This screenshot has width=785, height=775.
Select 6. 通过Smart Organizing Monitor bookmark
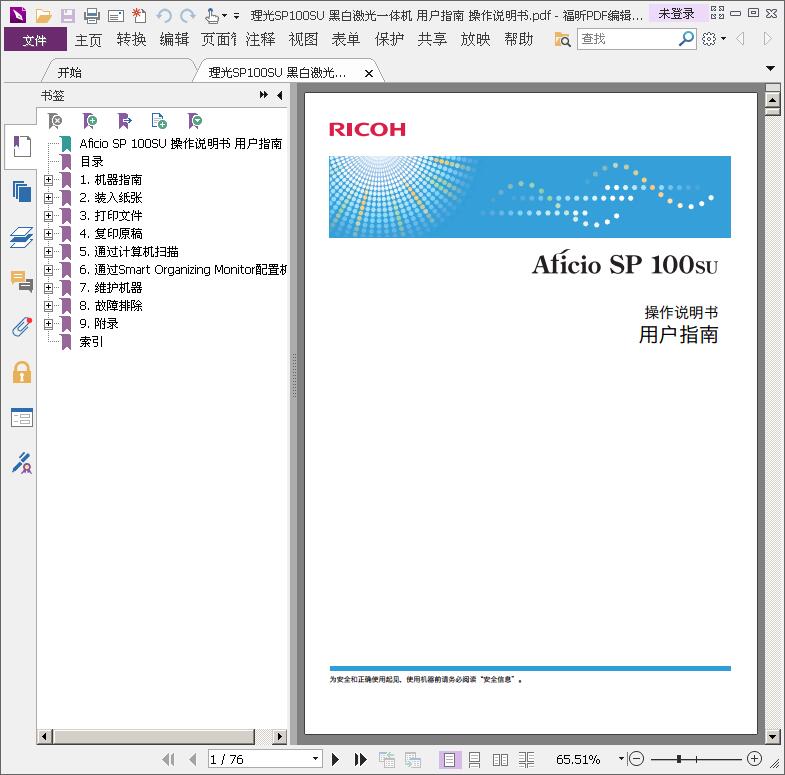tap(183, 270)
